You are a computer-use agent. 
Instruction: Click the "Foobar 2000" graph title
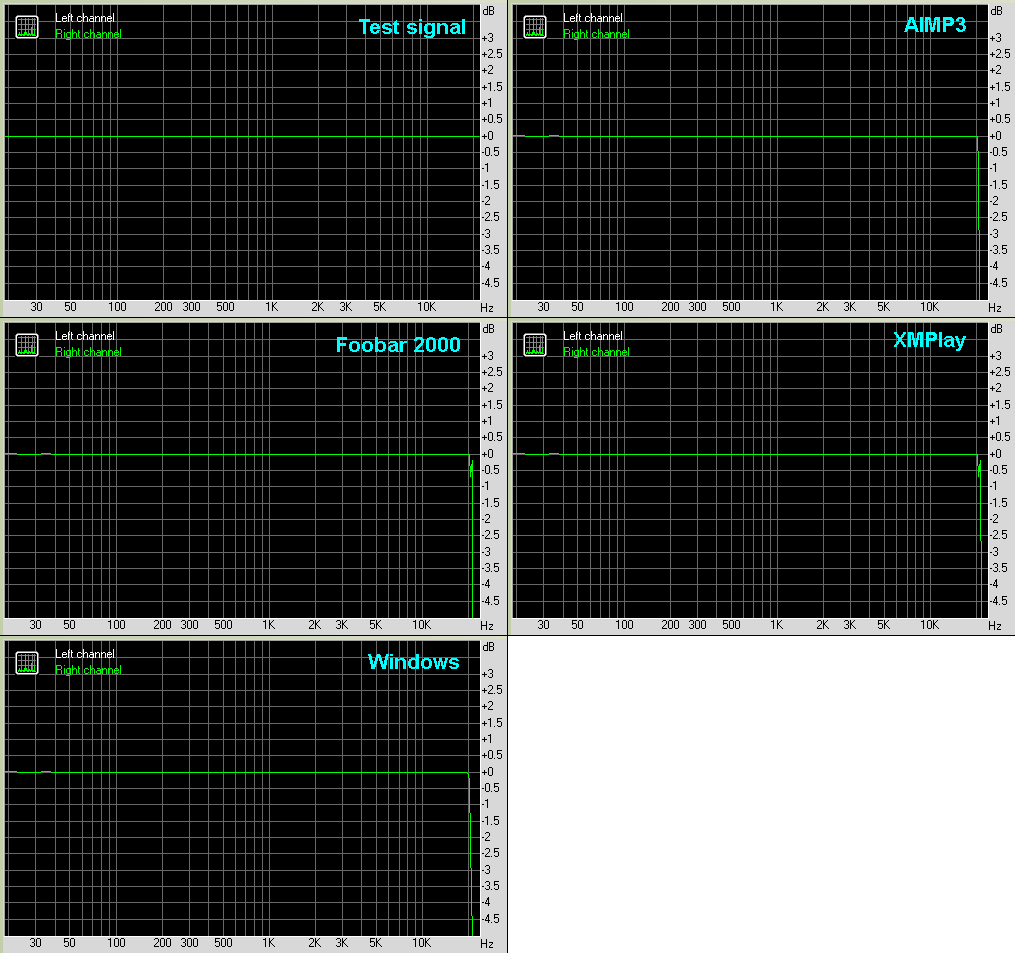[398, 344]
